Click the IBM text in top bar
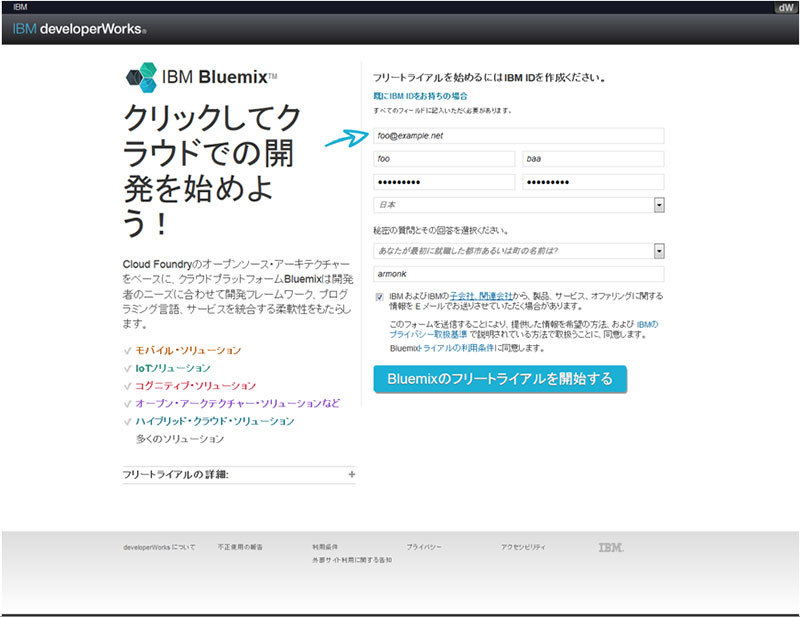 click(x=20, y=7)
